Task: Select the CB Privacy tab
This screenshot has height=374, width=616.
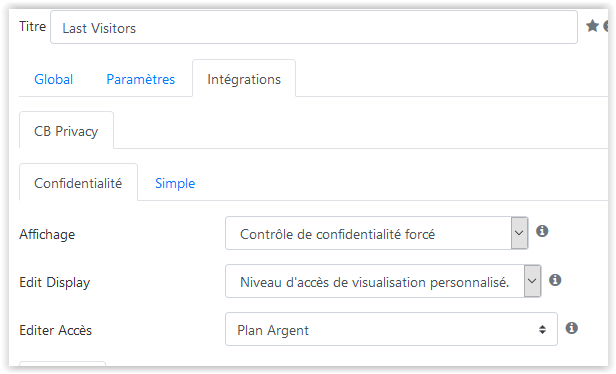Action: tap(66, 131)
